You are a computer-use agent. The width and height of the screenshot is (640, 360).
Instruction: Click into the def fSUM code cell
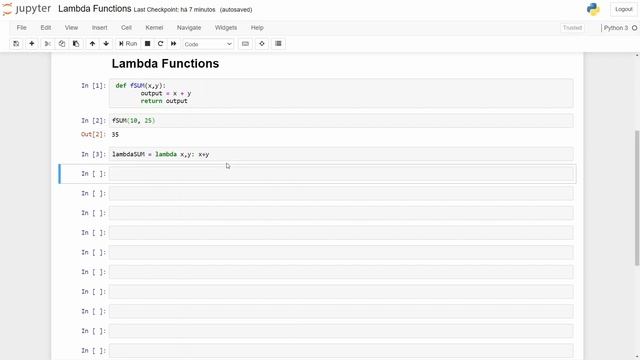pos(341,93)
